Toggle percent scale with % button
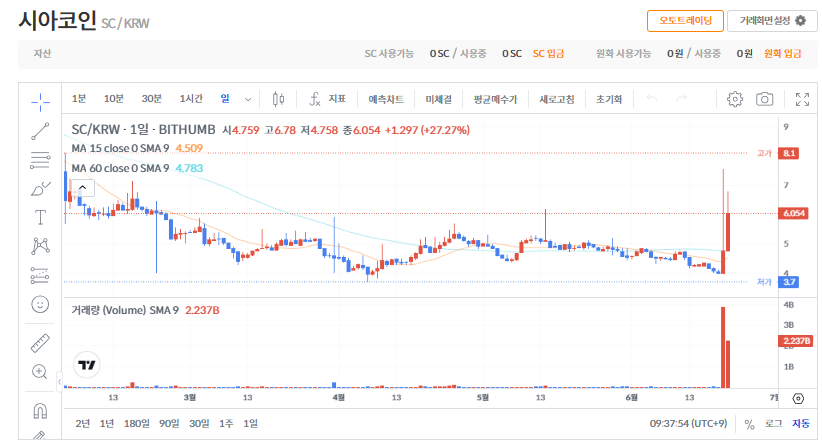 pyautogui.click(x=750, y=424)
